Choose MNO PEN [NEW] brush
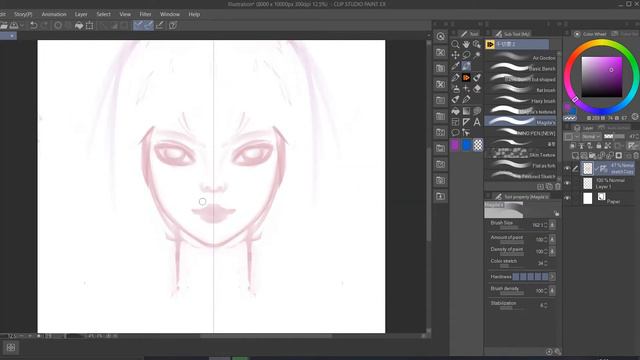 [521, 133]
